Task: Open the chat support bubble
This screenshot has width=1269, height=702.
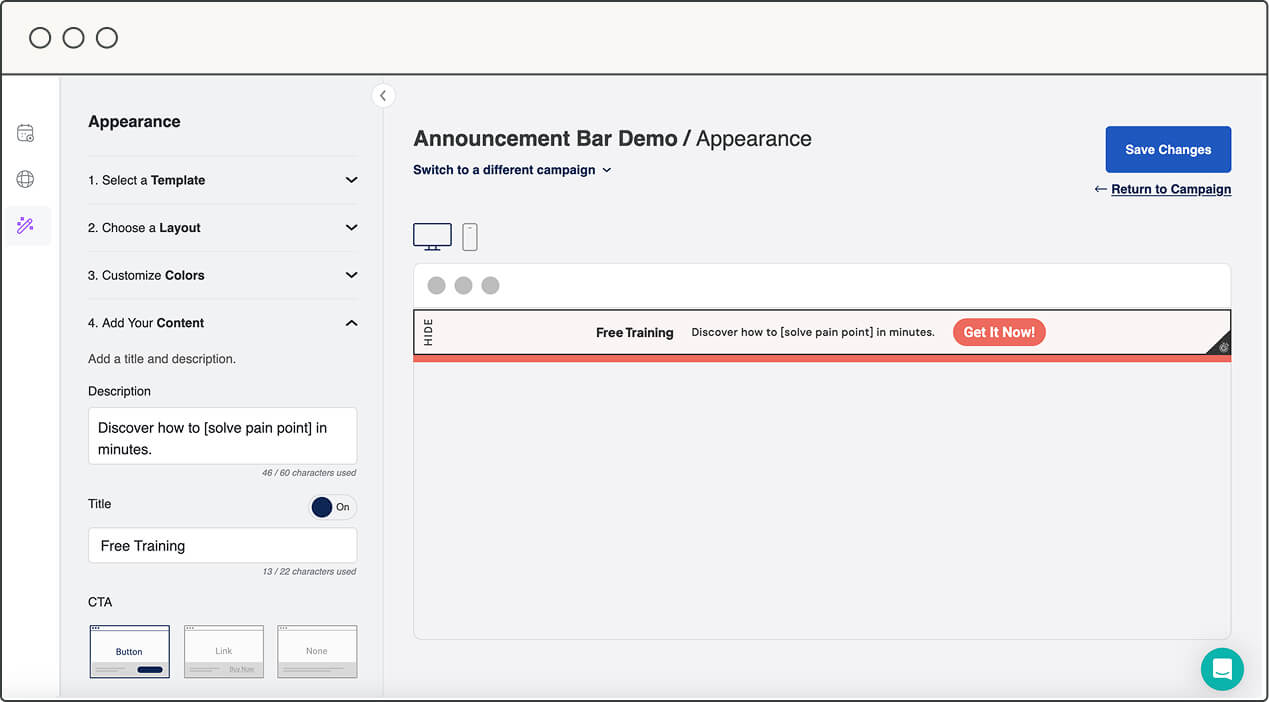Action: [x=1222, y=669]
